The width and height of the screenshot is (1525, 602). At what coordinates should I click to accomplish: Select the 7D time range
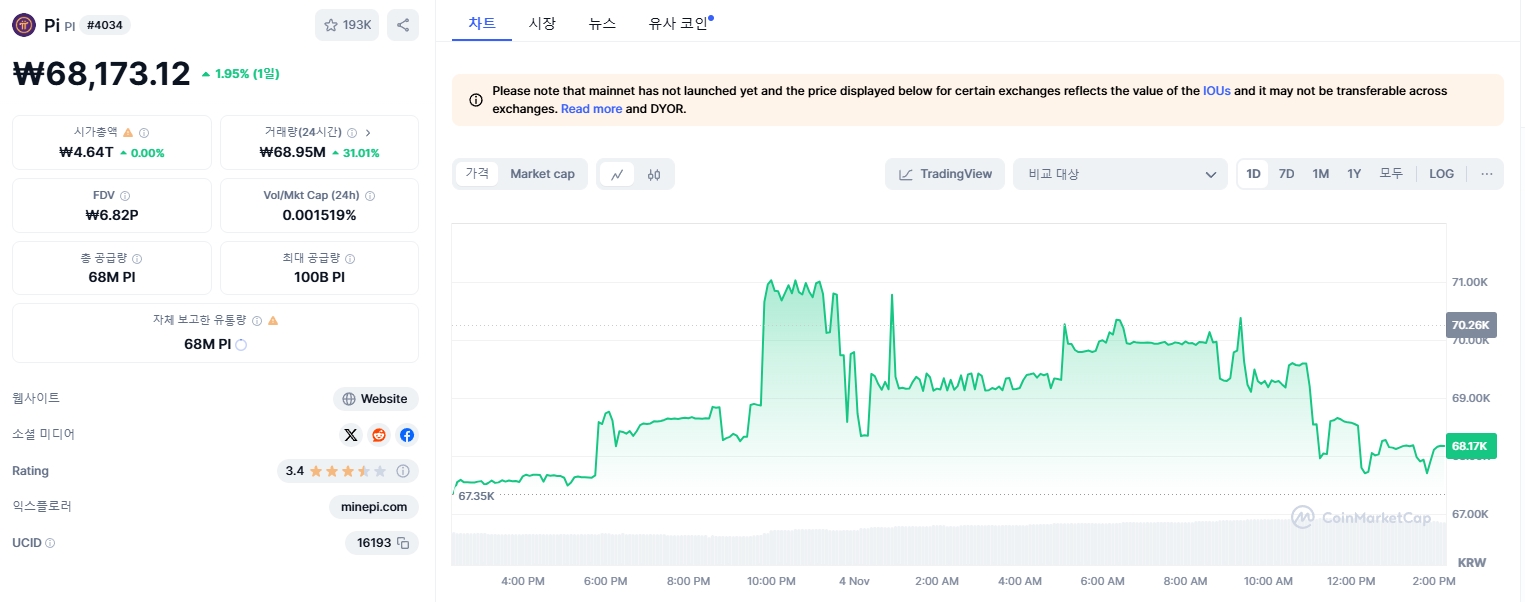point(1287,174)
